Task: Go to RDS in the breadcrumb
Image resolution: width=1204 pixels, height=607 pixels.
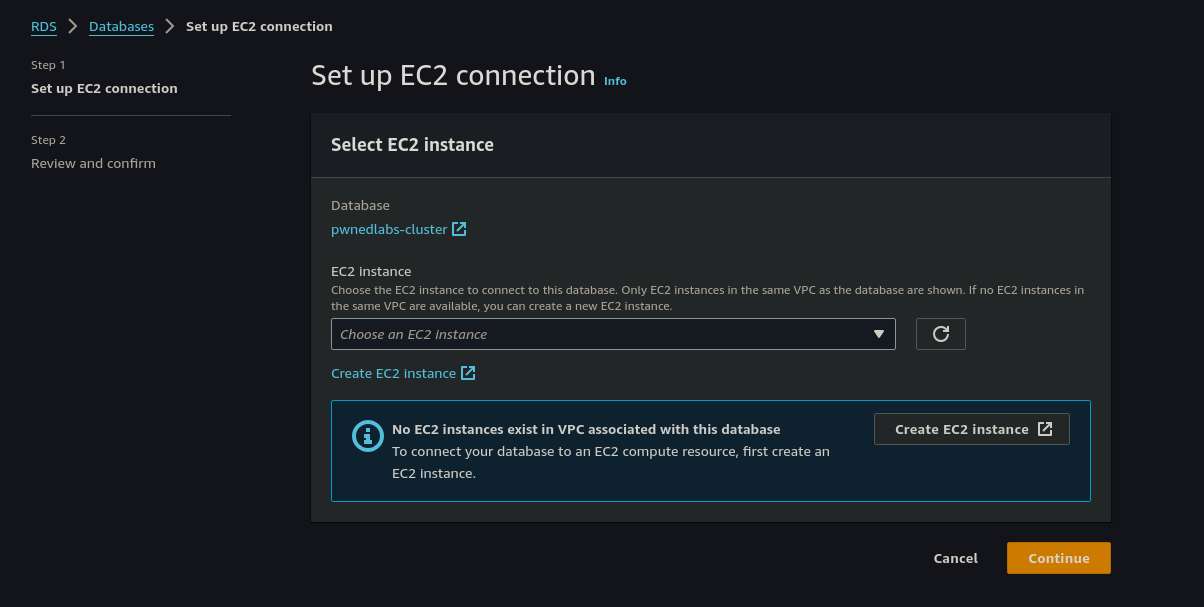Action: [44, 26]
